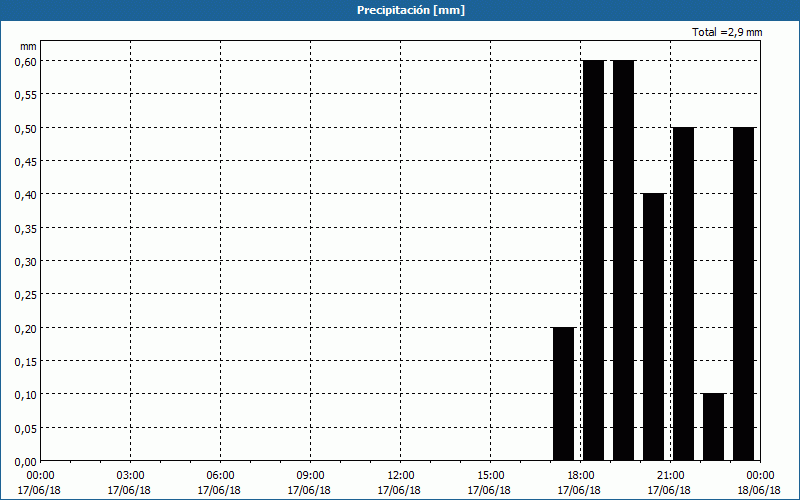Screen dimensions: 800x500
Task: Select the 0,60 y-axis value
Action: [26, 61]
